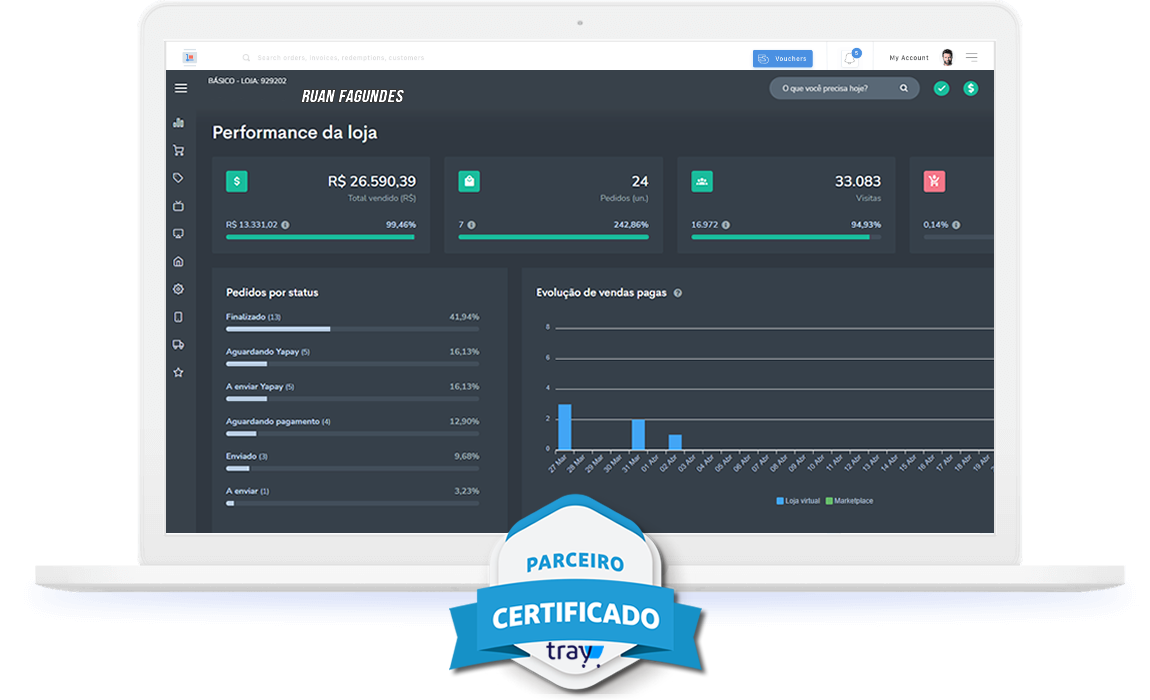Focus the 'Search orders, invoices' search field

point(341,58)
